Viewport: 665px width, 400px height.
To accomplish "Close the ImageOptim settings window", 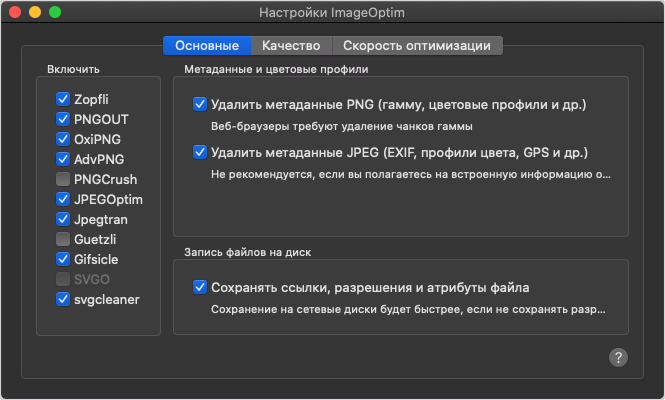I will (x=15, y=12).
